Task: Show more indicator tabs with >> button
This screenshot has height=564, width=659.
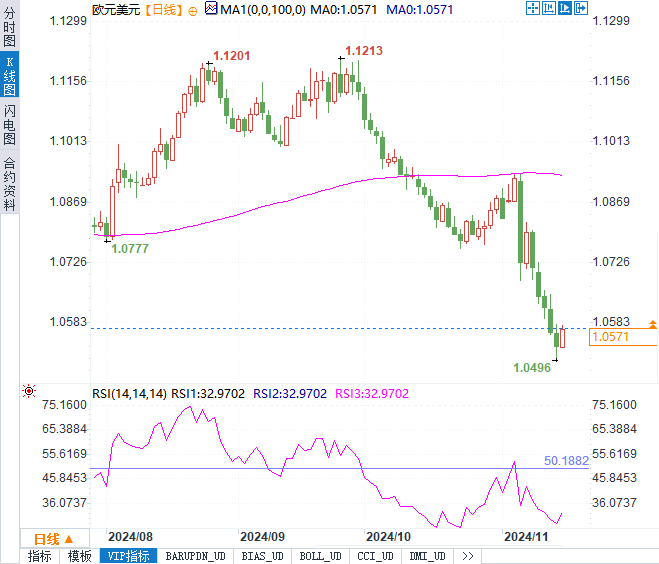Action: (x=466, y=556)
